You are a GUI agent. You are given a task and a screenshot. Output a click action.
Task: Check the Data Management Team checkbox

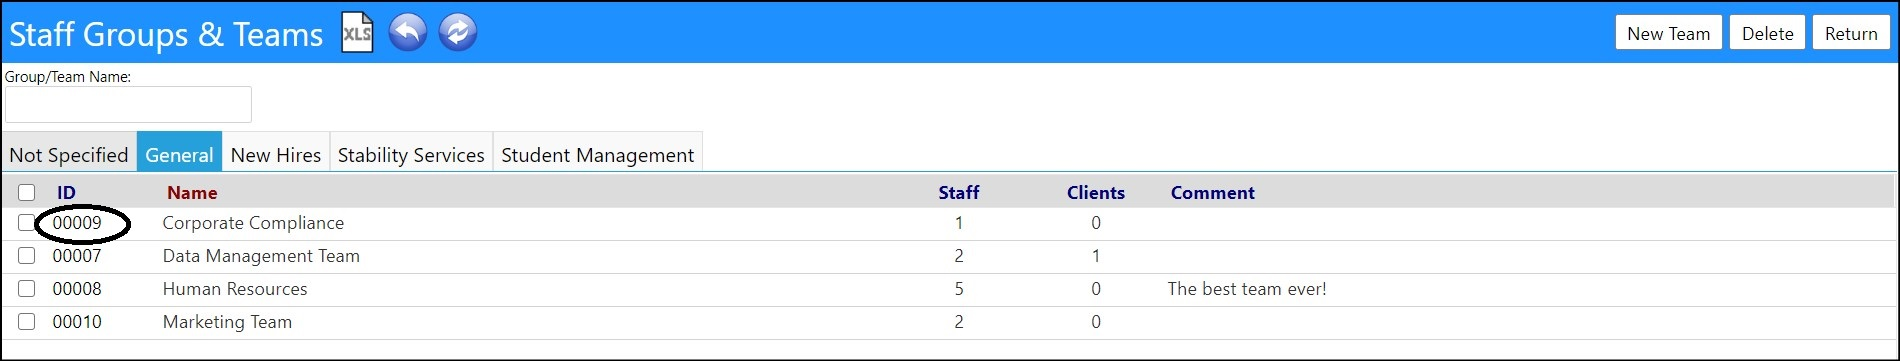tap(27, 256)
